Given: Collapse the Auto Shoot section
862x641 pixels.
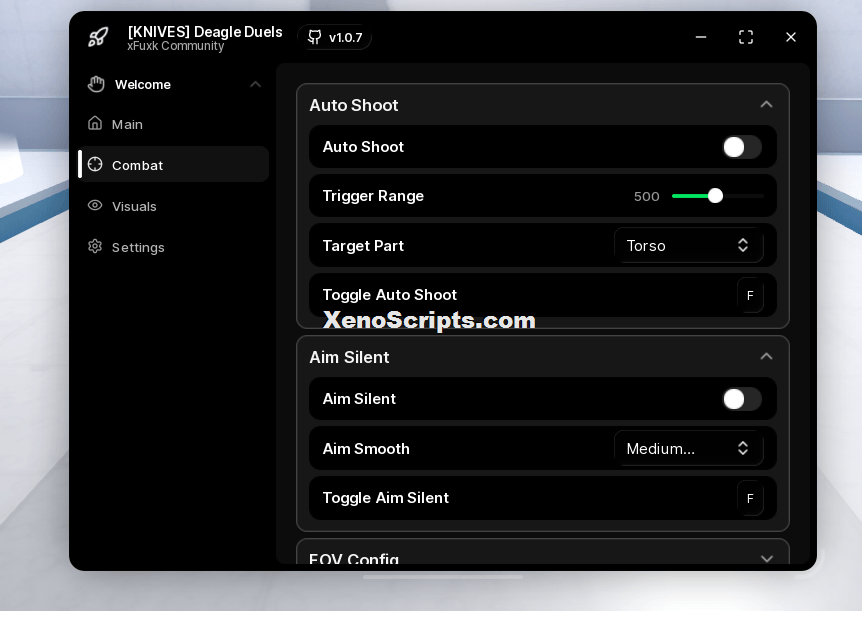Looking at the screenshot, I should pos(766,104).
